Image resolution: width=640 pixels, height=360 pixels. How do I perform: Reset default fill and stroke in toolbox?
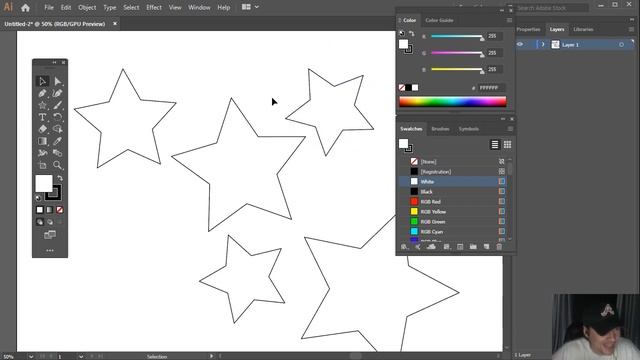pos(38,198)
